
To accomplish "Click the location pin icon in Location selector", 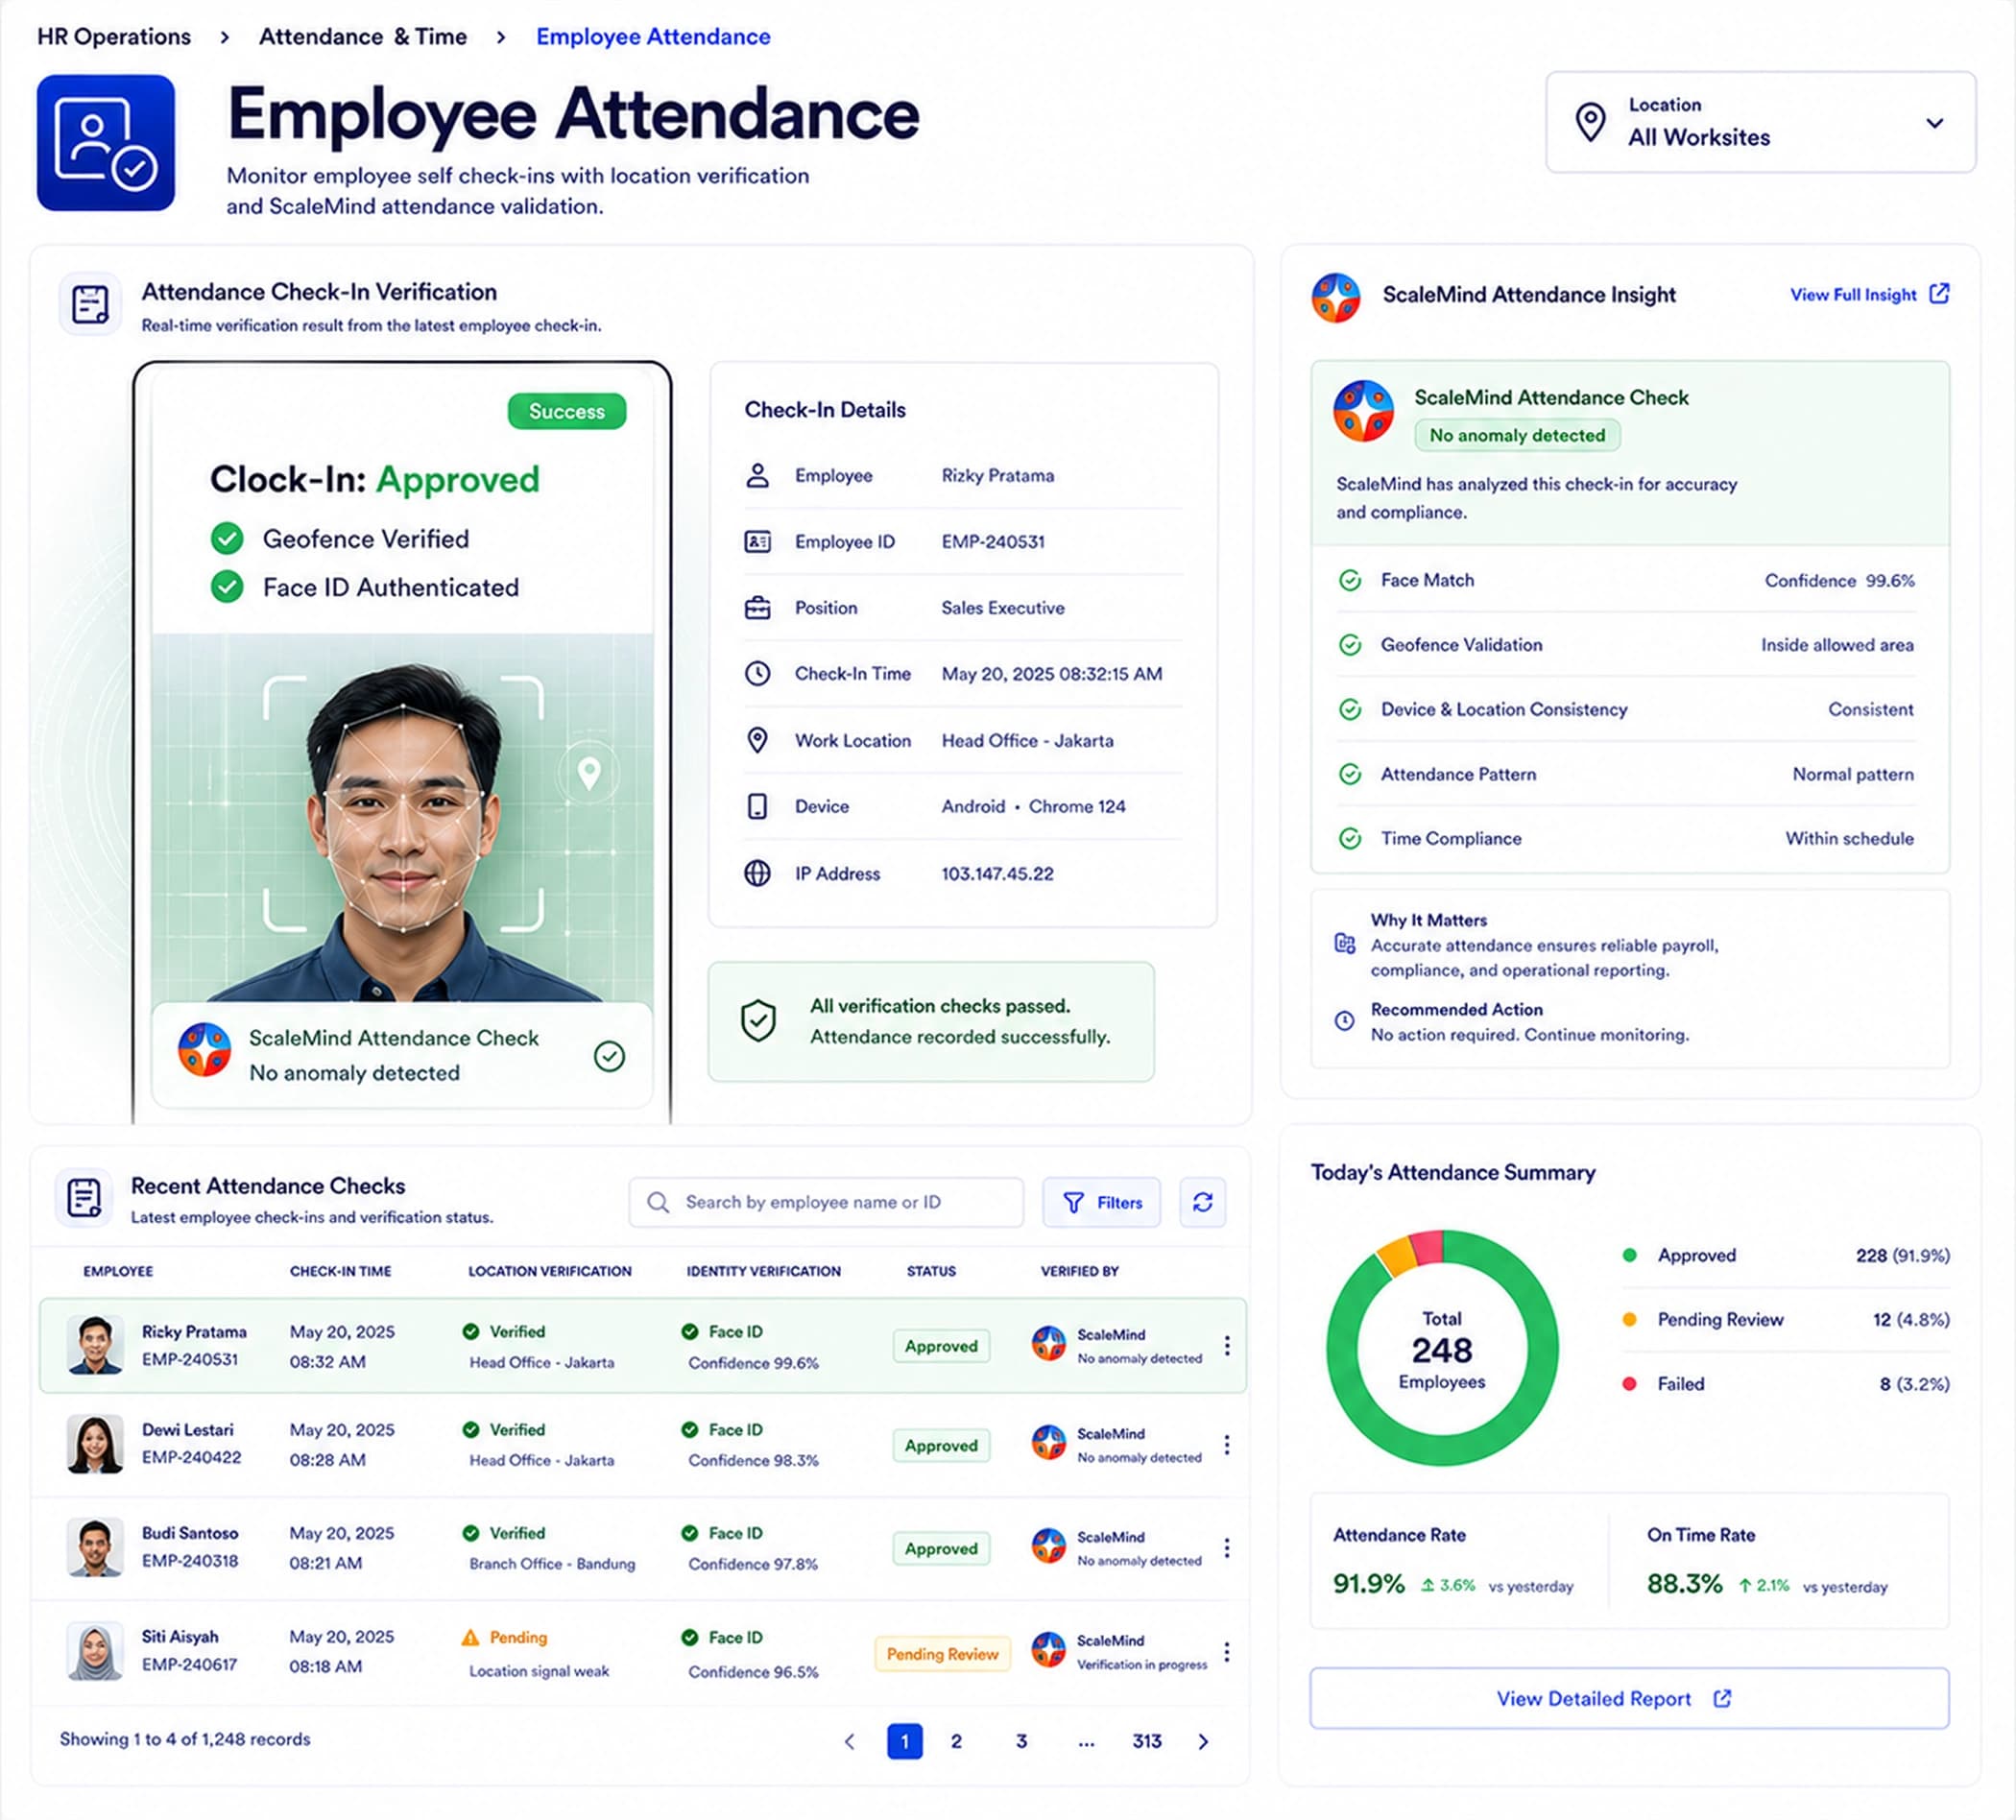I will [x=1590, y=122].
